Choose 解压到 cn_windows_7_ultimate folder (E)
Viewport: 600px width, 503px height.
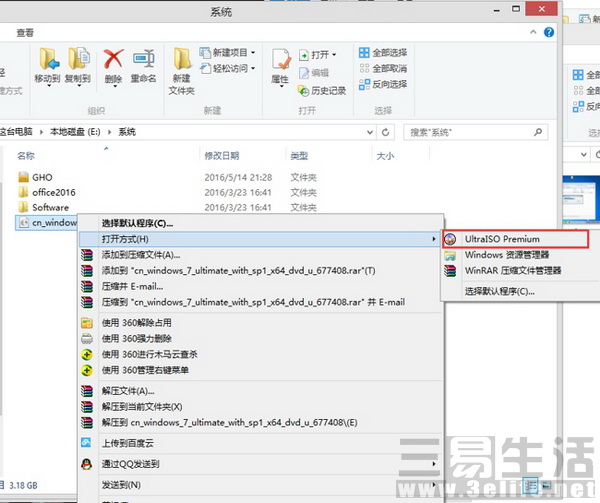pos(260,422)
